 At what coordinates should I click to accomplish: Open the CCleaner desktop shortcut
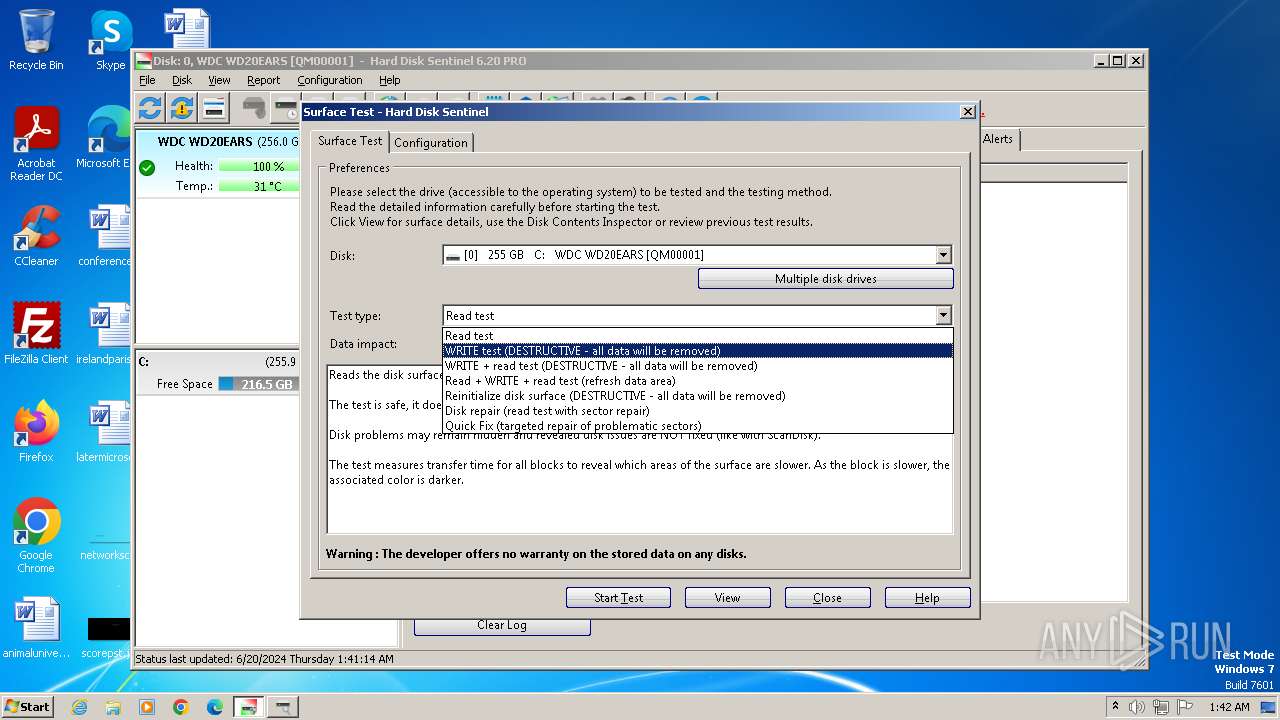[x=36, y=236]
